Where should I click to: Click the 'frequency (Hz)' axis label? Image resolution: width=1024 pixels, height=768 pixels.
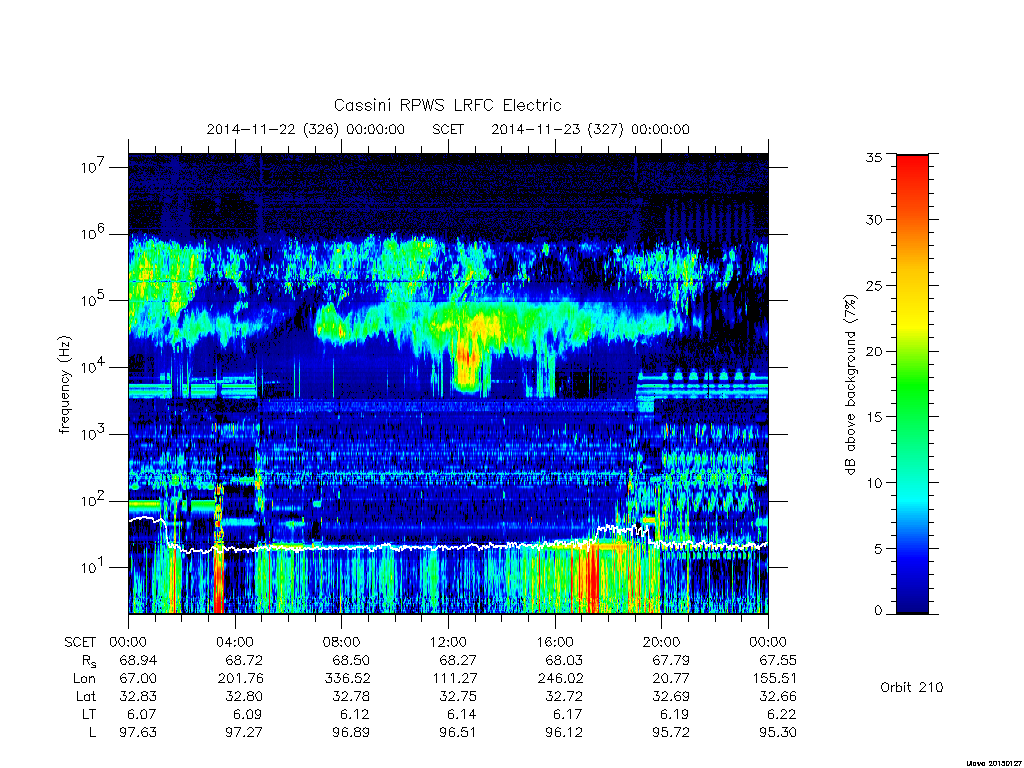pyautogui.click(x=65, y=385)
